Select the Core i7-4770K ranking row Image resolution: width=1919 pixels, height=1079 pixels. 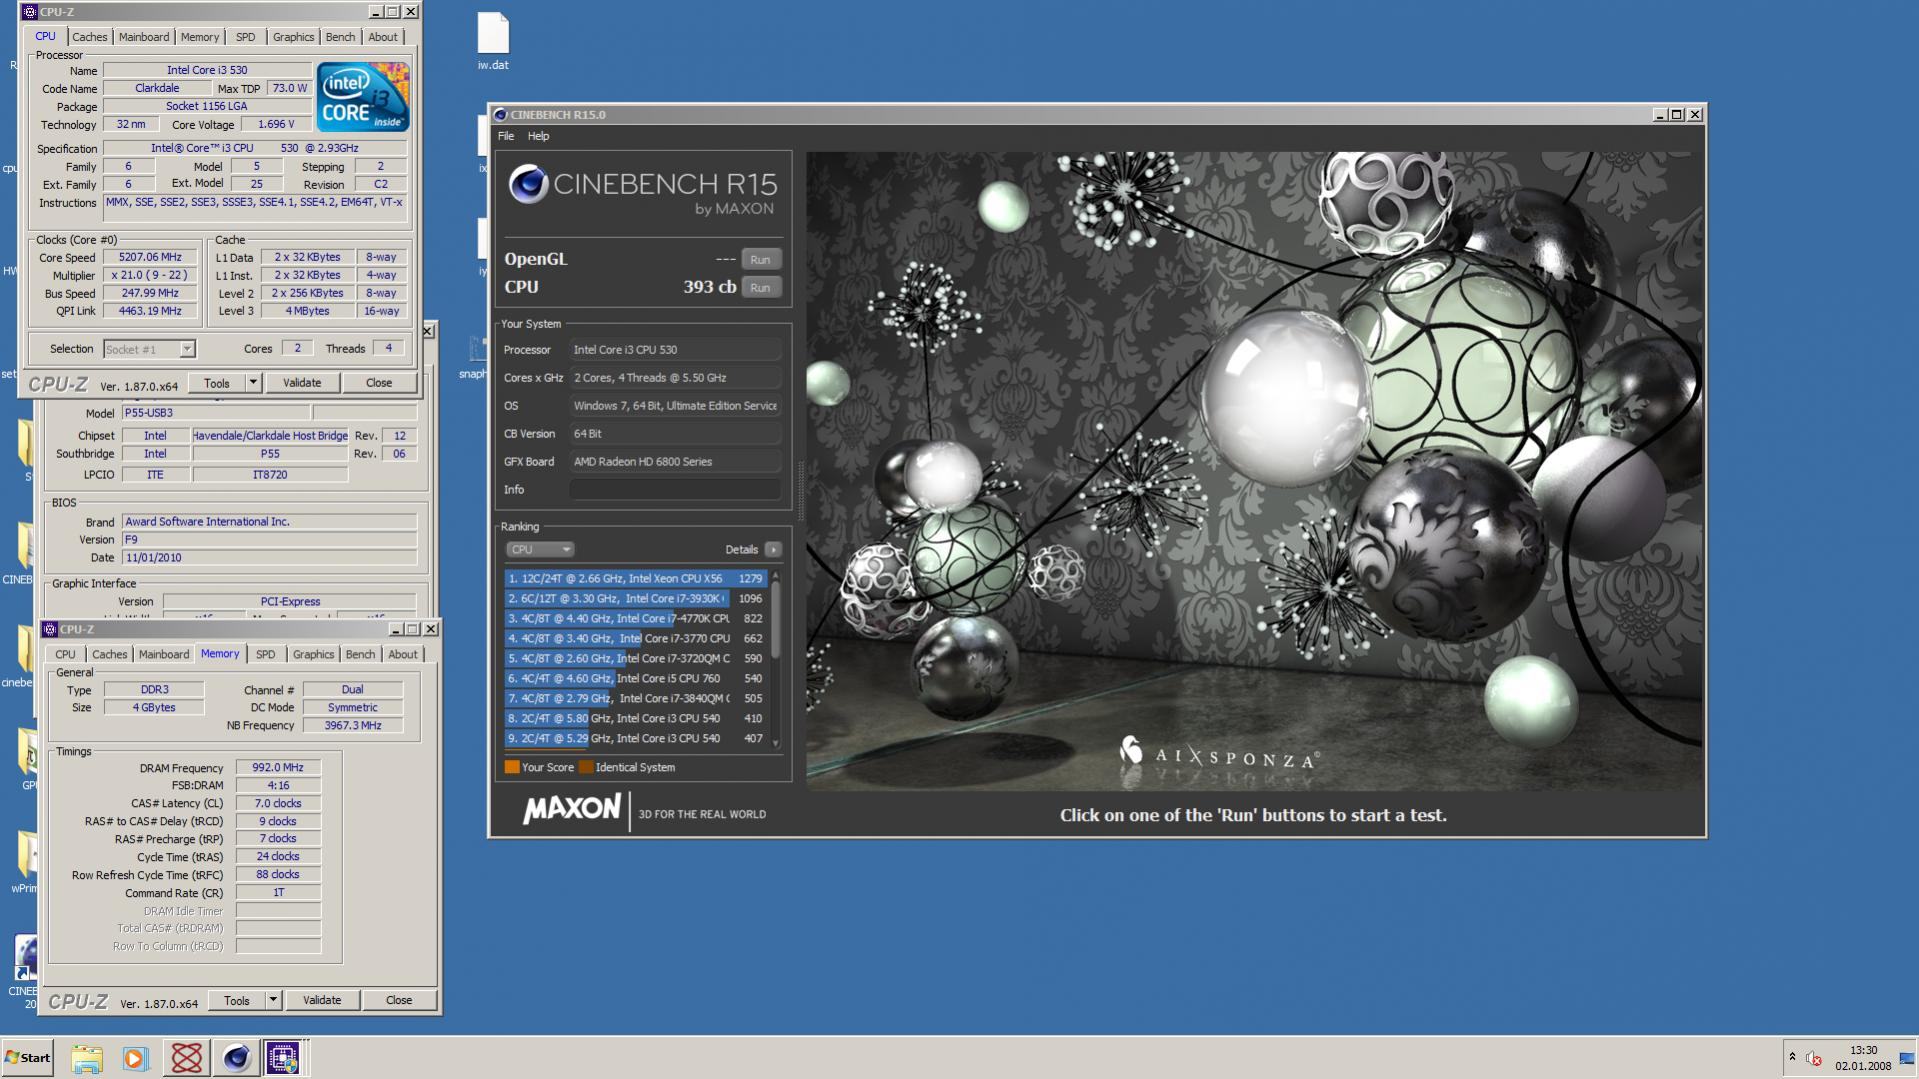point(636,618)
